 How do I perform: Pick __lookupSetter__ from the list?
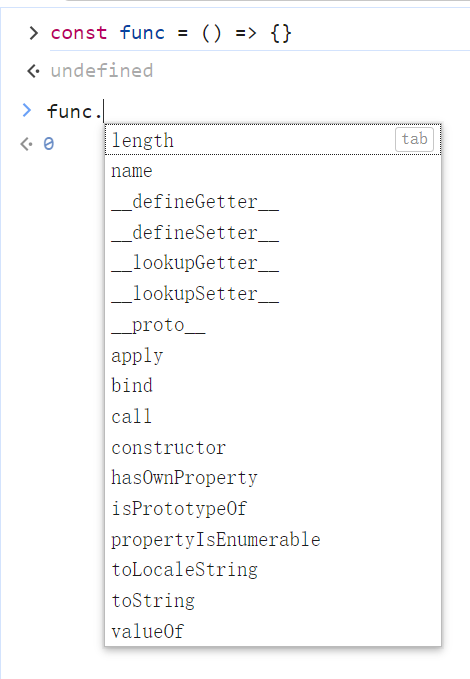click(x=273, y=294)
